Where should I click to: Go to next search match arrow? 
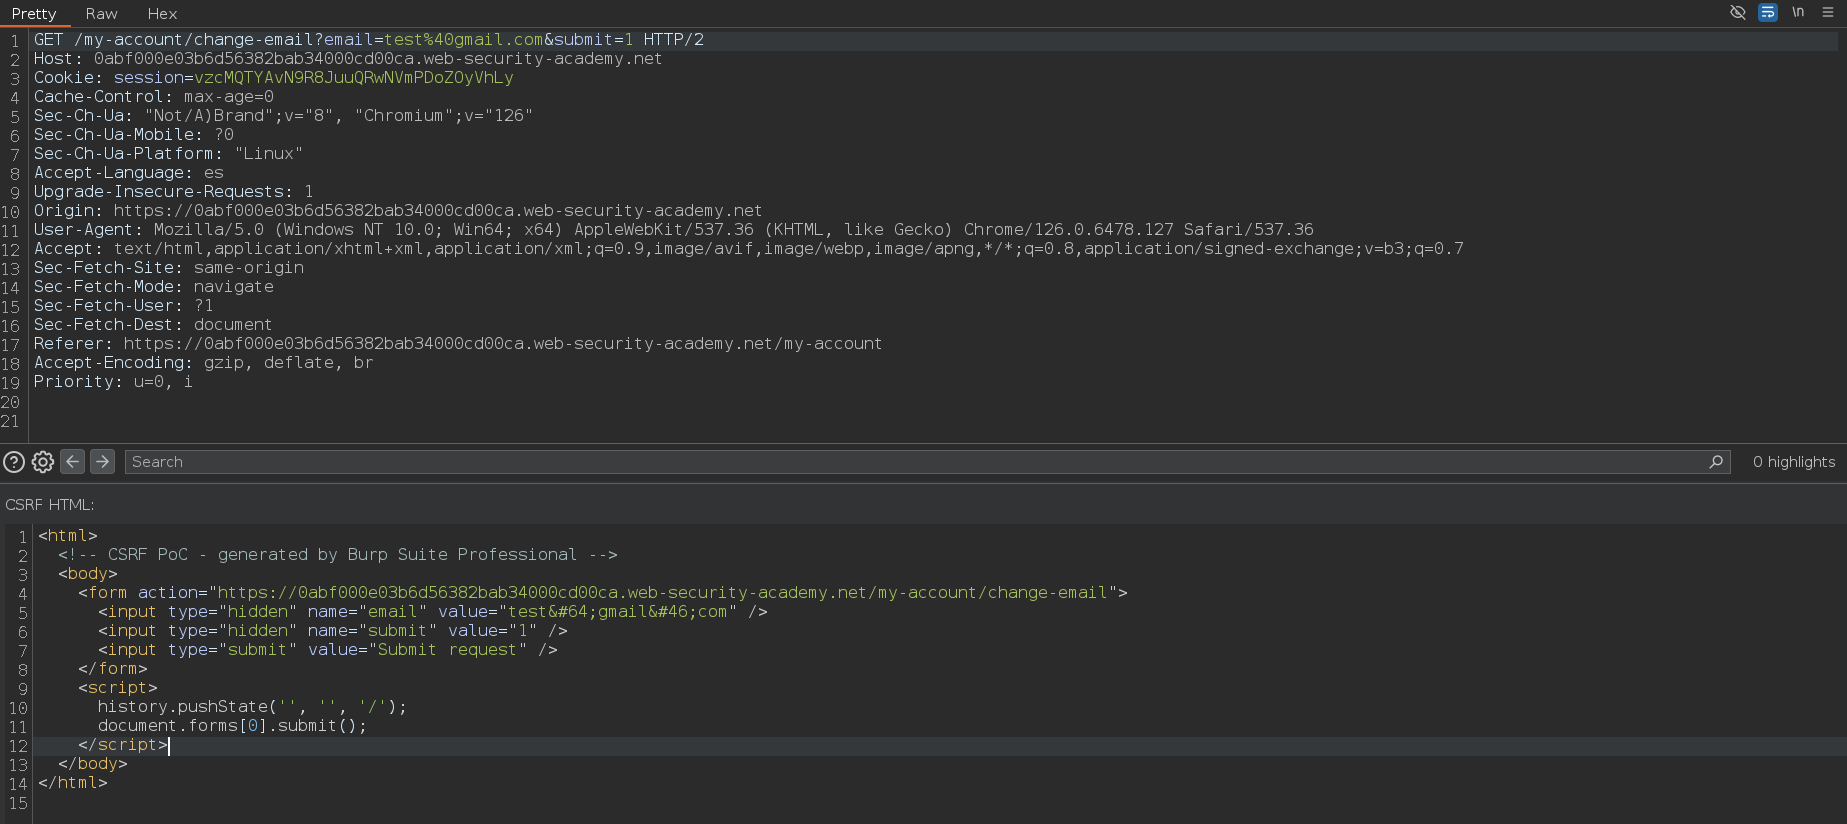point(102,461)
